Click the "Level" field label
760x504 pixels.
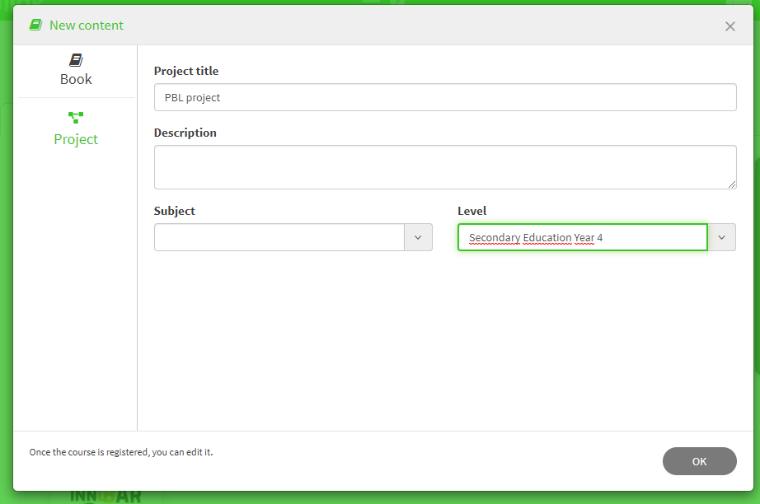tap(472, 211)
